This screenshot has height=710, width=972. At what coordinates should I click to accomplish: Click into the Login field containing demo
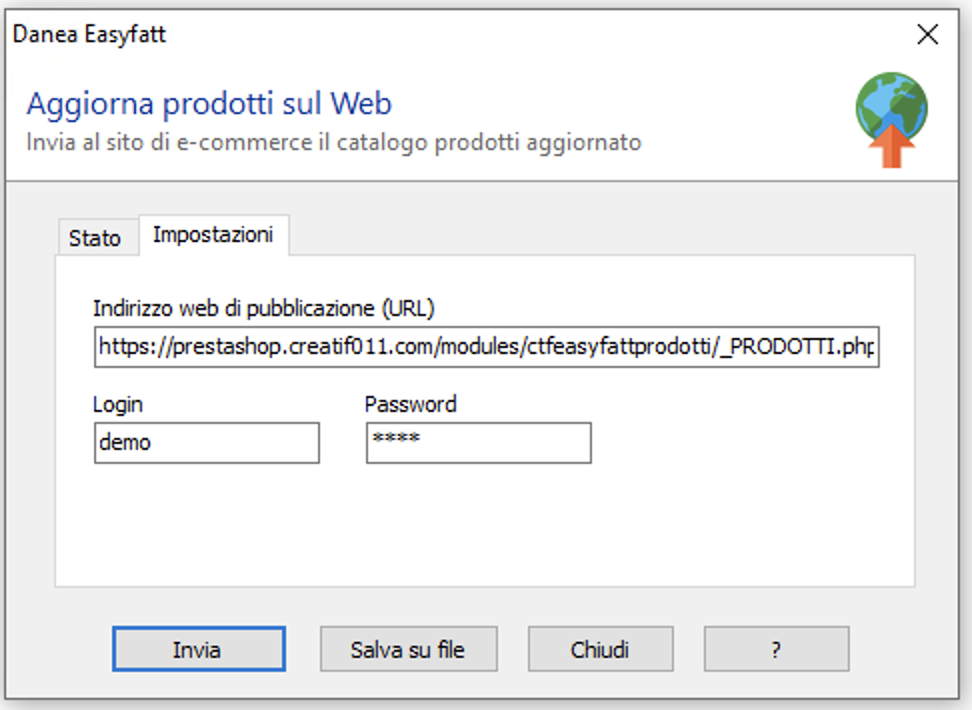tap(206, 443)
